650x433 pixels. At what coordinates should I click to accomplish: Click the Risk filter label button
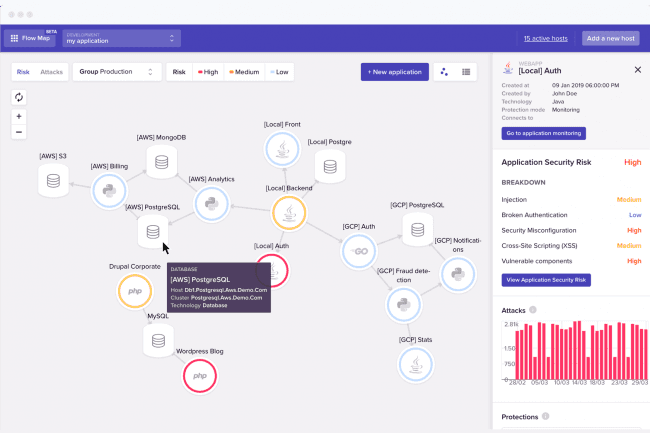(179, 72)
